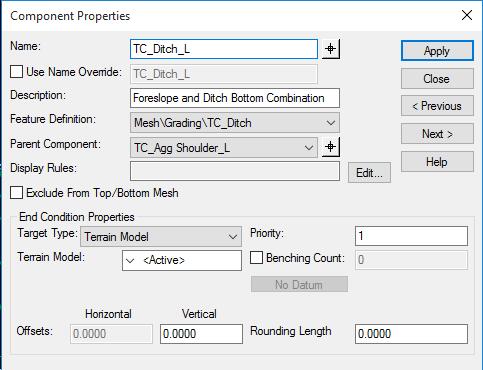
Task: Expand the Parent Component dropdown
Action: pyautogui.click(x=224, y=147)
